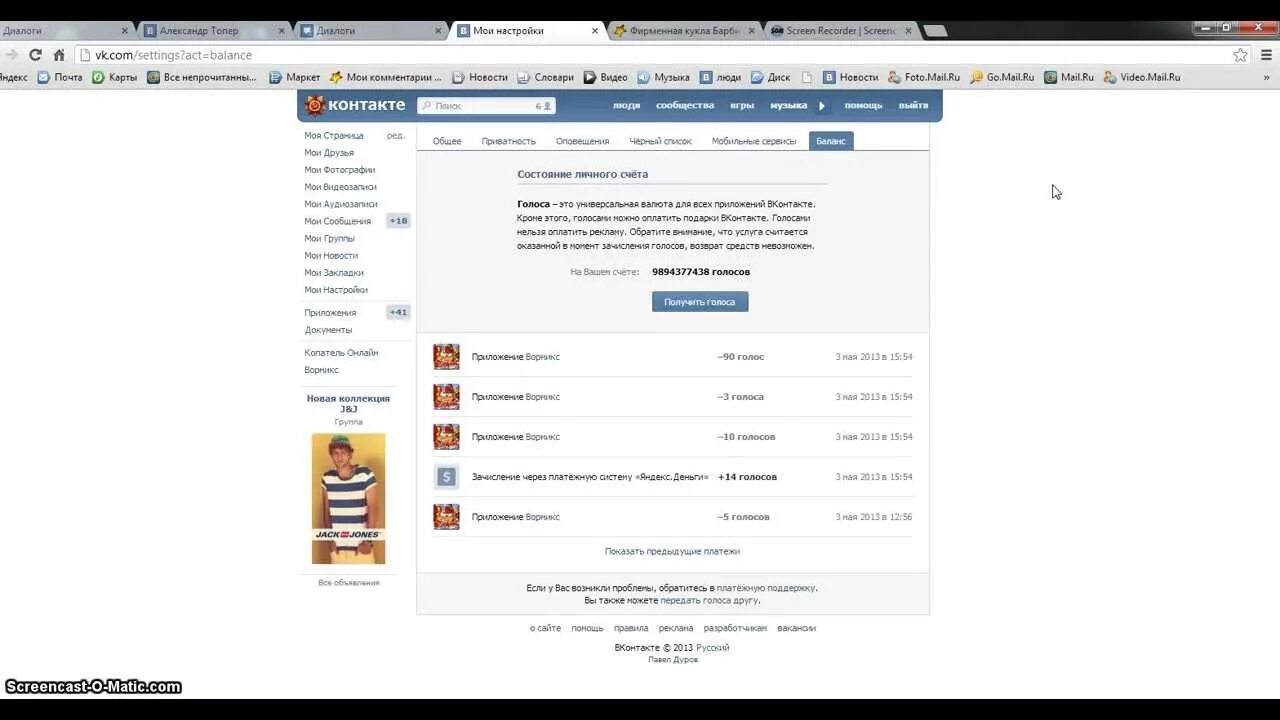
Task: Open the Foto.Mail.Ru bookmark
Action: point(923,77)
